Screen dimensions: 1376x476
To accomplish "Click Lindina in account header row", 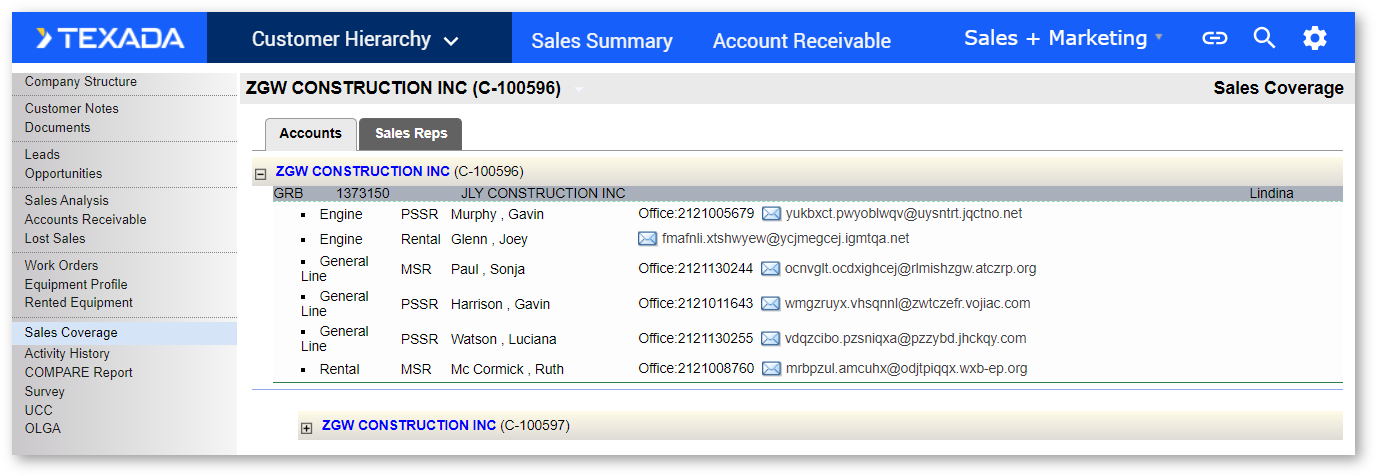I will click(x=1271, y=193).
